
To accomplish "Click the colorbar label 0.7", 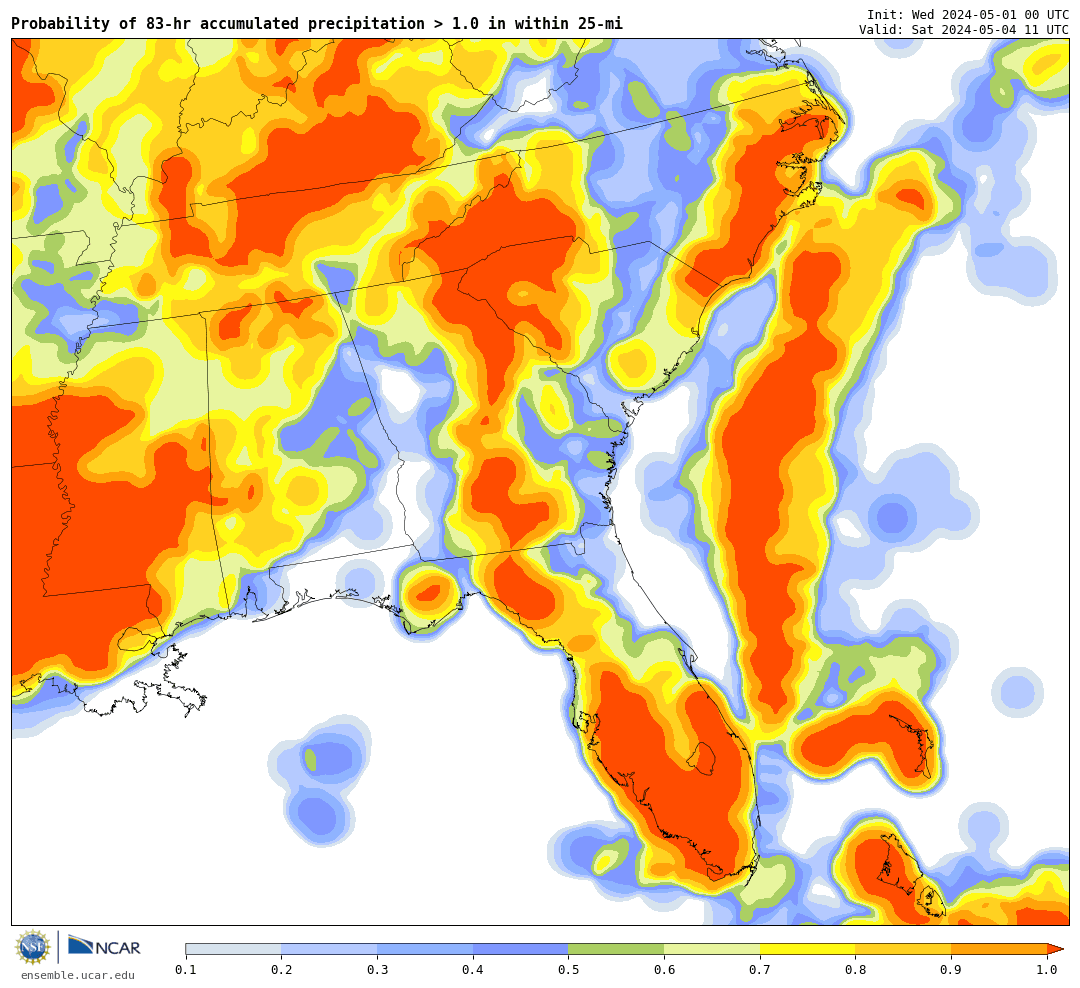I will pyautogui.click(x=760, y=970).
